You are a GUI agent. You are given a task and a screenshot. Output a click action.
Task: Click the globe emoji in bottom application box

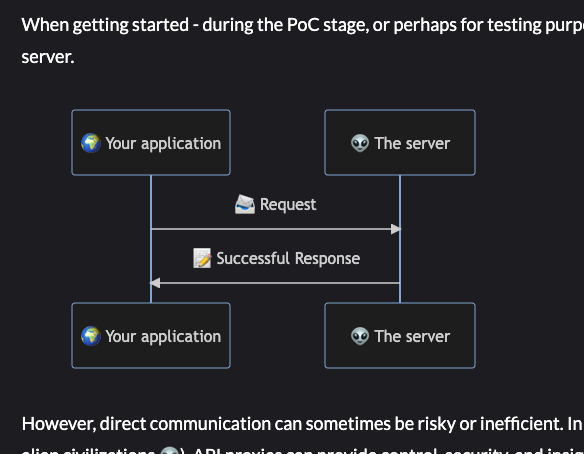[91, 336]
